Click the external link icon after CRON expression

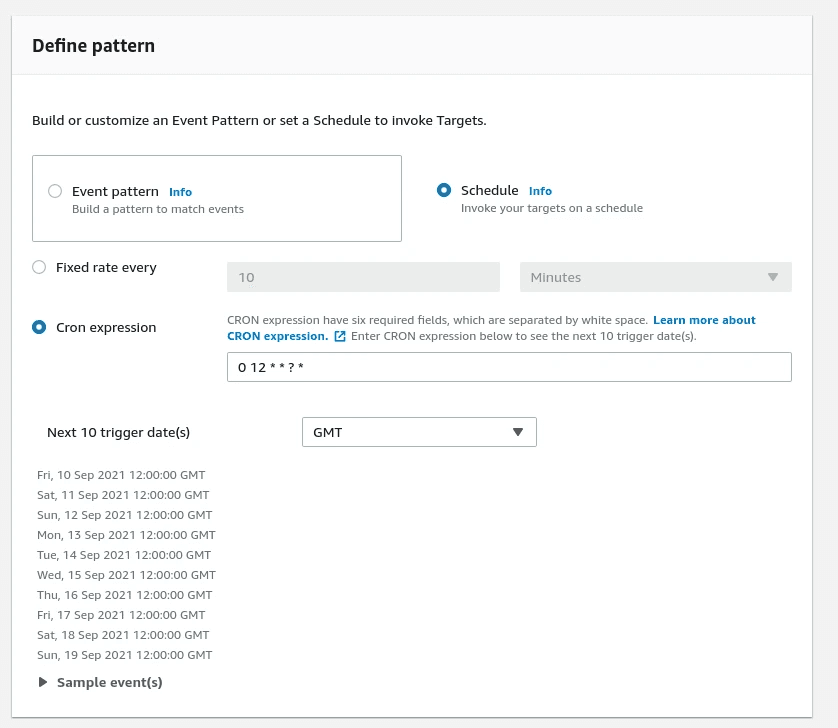340,336
